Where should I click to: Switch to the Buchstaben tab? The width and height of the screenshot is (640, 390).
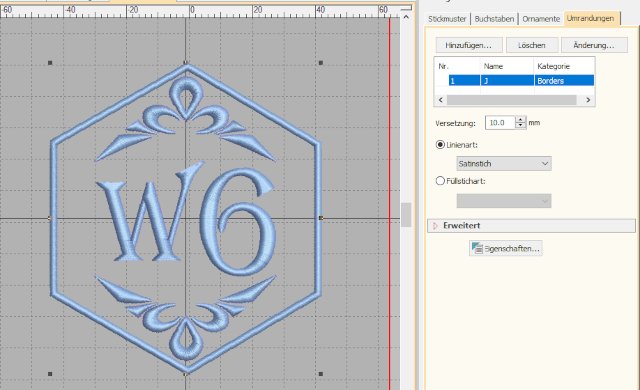(494, 19)
